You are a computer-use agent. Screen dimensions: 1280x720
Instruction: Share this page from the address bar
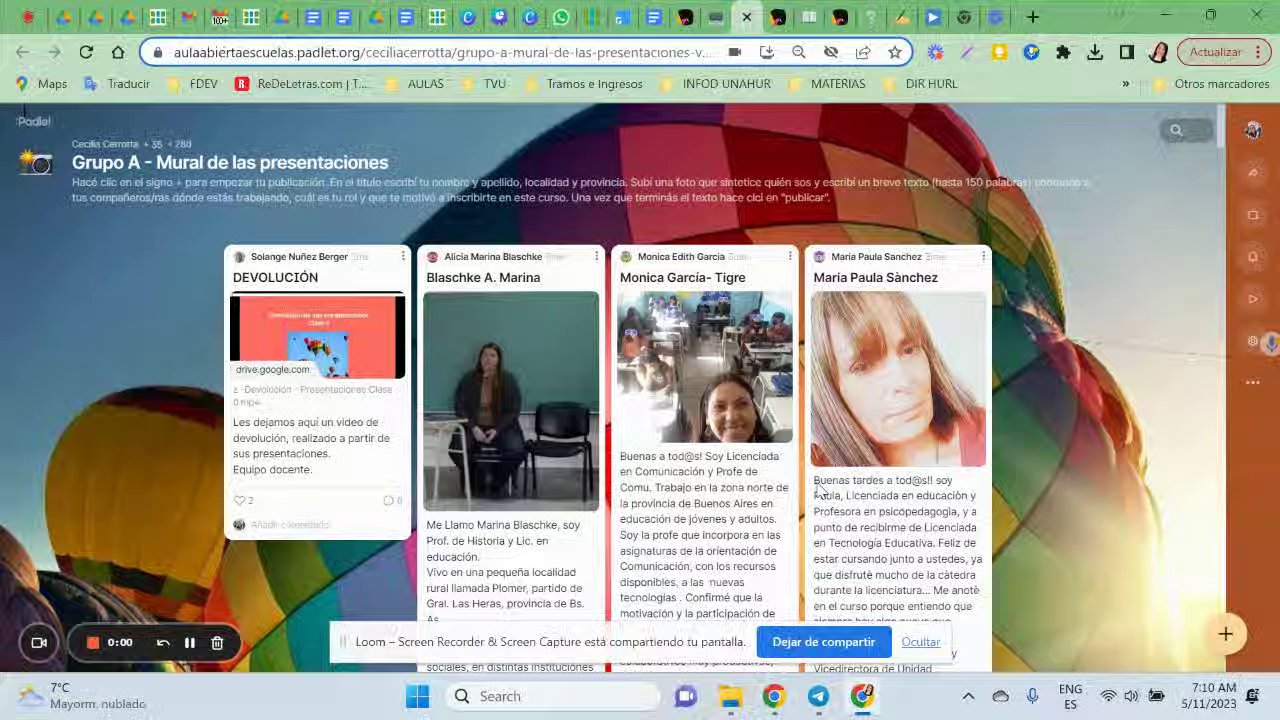point(863,52)
